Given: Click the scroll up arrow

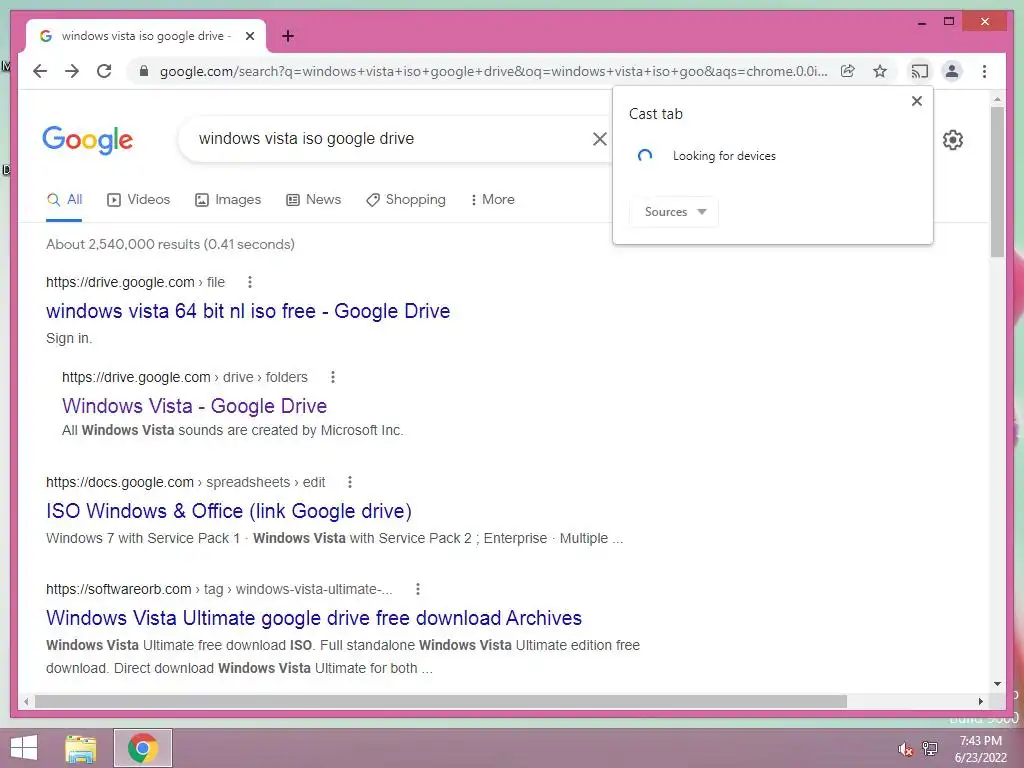Looking at the screenshot, I should tap(997, 99).
